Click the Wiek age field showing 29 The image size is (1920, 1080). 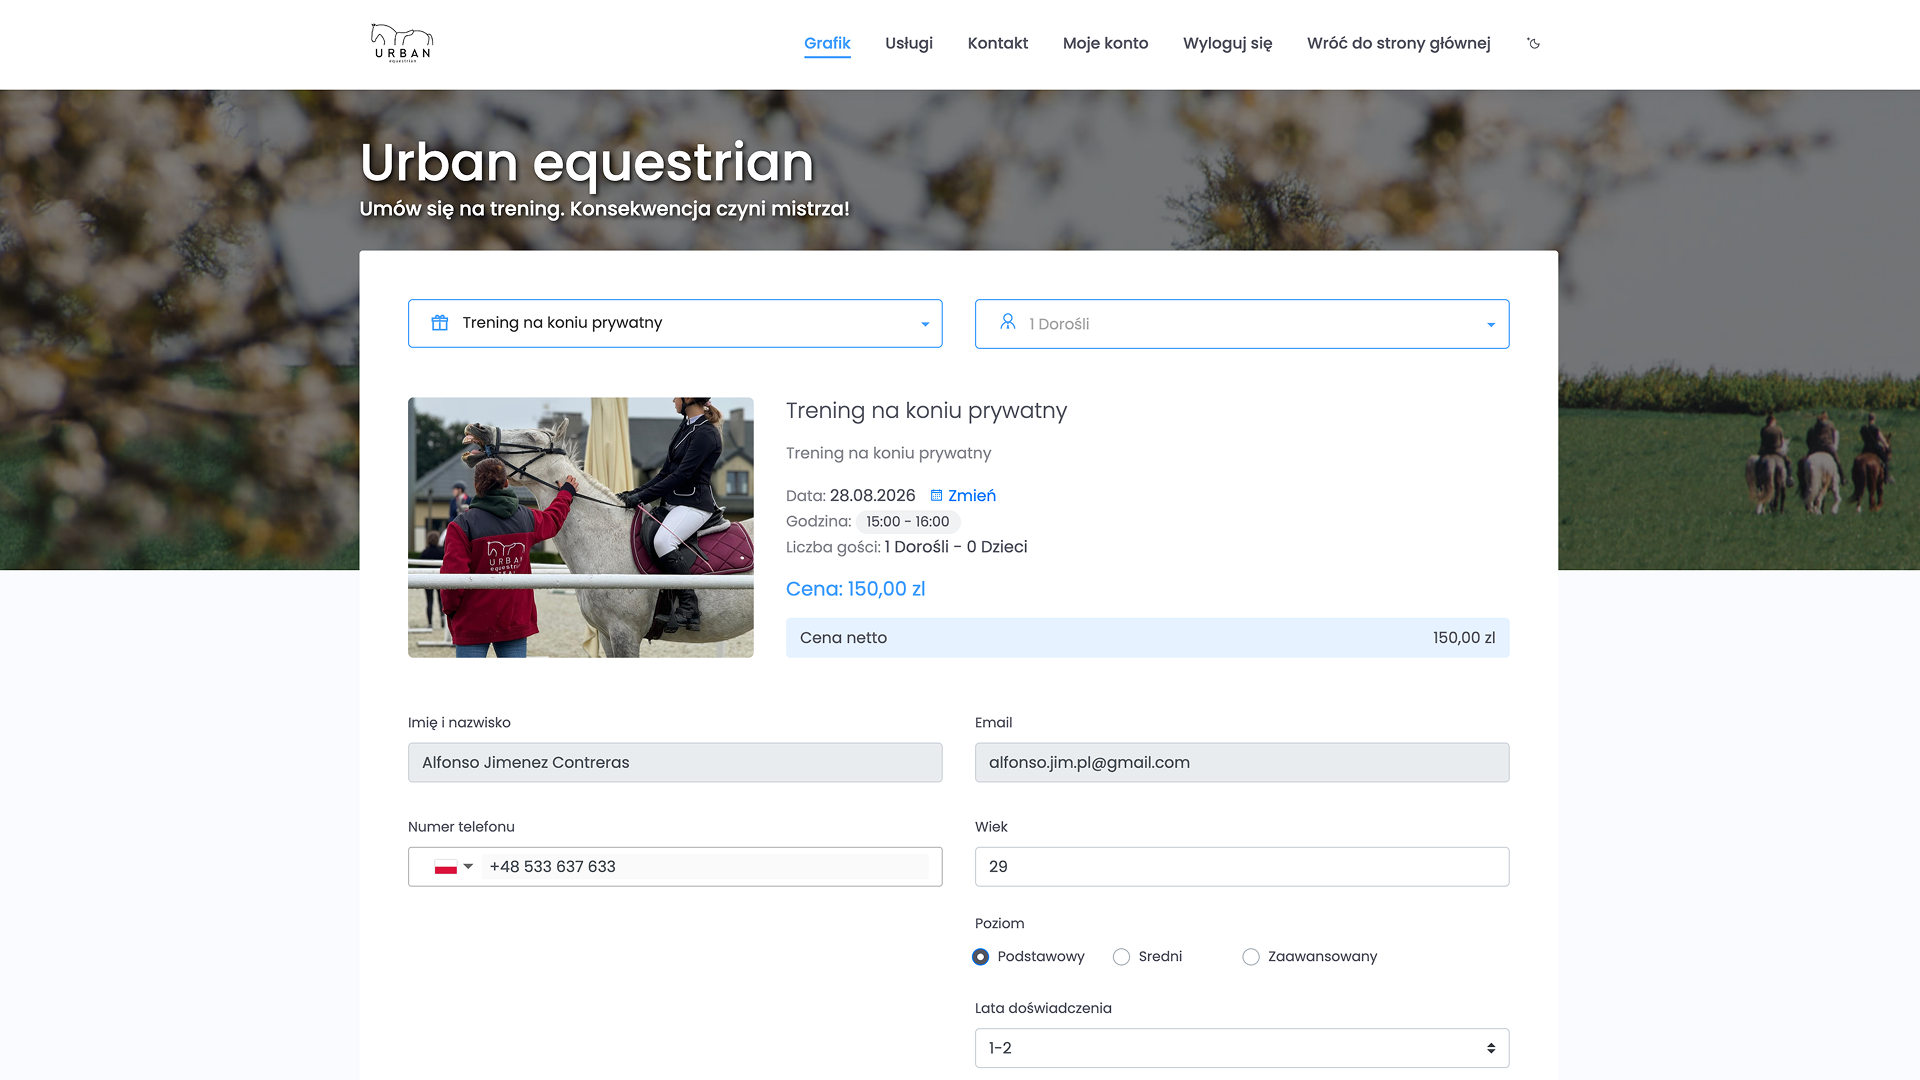(x=1242, y=867)
